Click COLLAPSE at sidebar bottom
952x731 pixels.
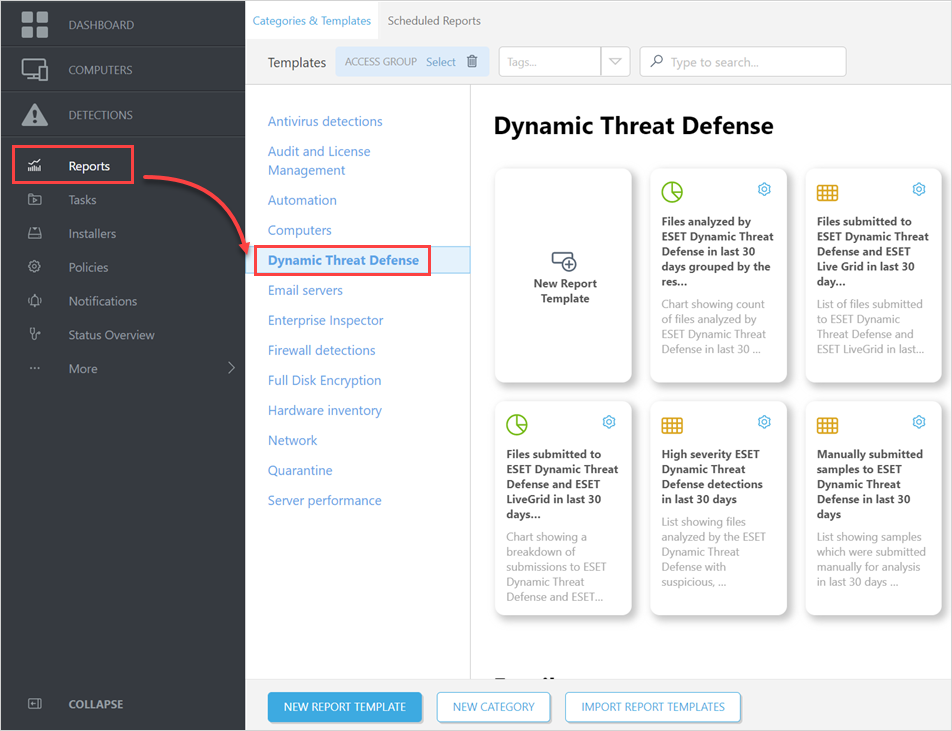pyautogui.click(x=95, y=704)
